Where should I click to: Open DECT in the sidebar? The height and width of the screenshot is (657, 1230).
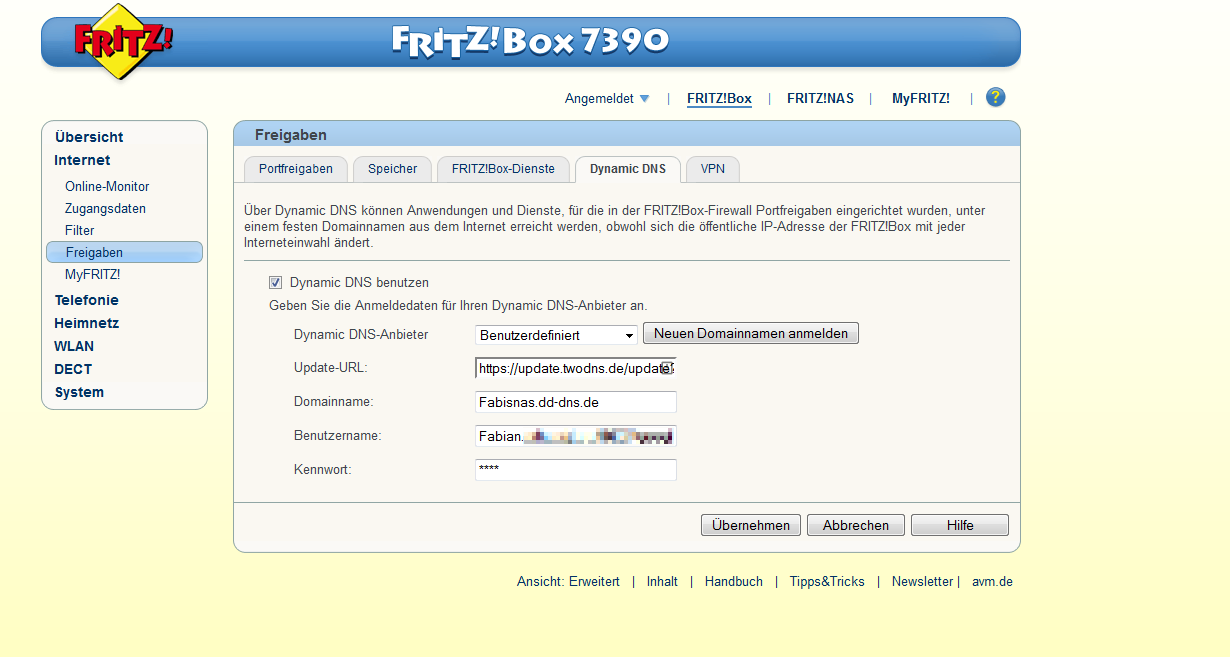tap(73, 369)
